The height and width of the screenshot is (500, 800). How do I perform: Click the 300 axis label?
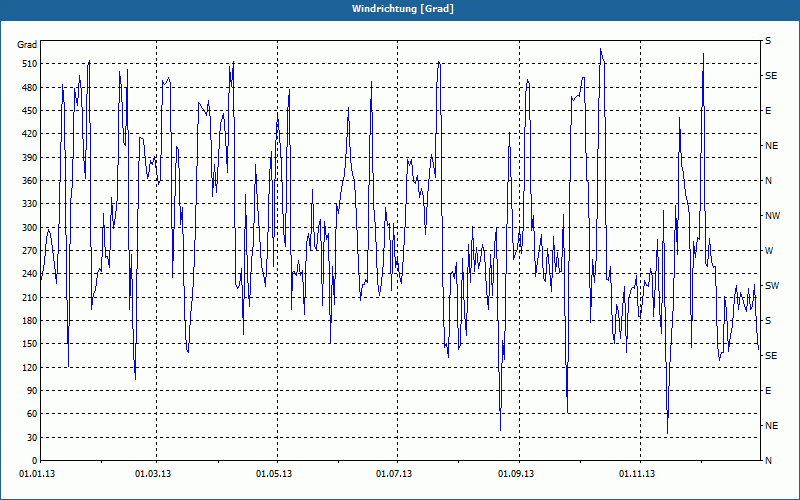click(x=29, y=228)
